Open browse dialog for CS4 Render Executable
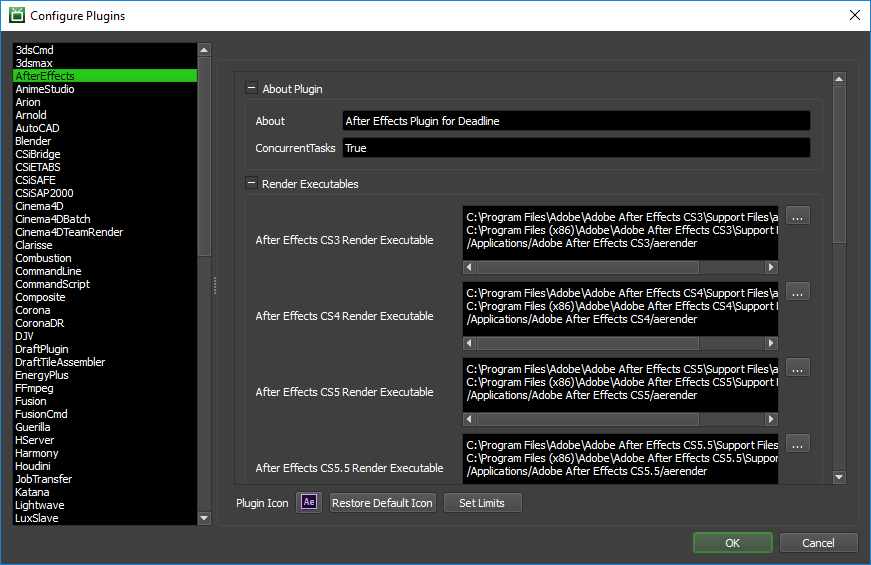This screenshot has width=871, height=565. [x=797, y=292]
